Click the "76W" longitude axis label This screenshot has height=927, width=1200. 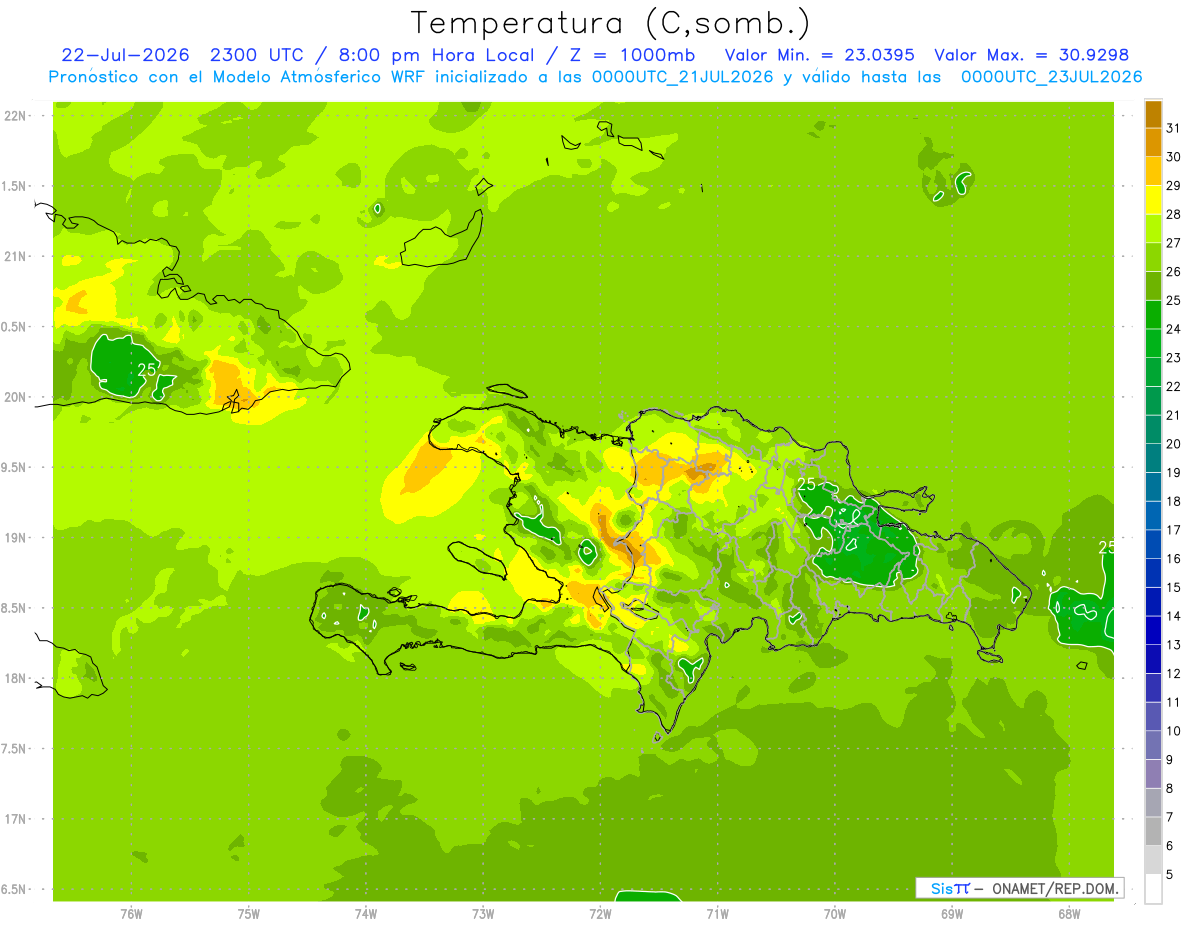point(131,914)
